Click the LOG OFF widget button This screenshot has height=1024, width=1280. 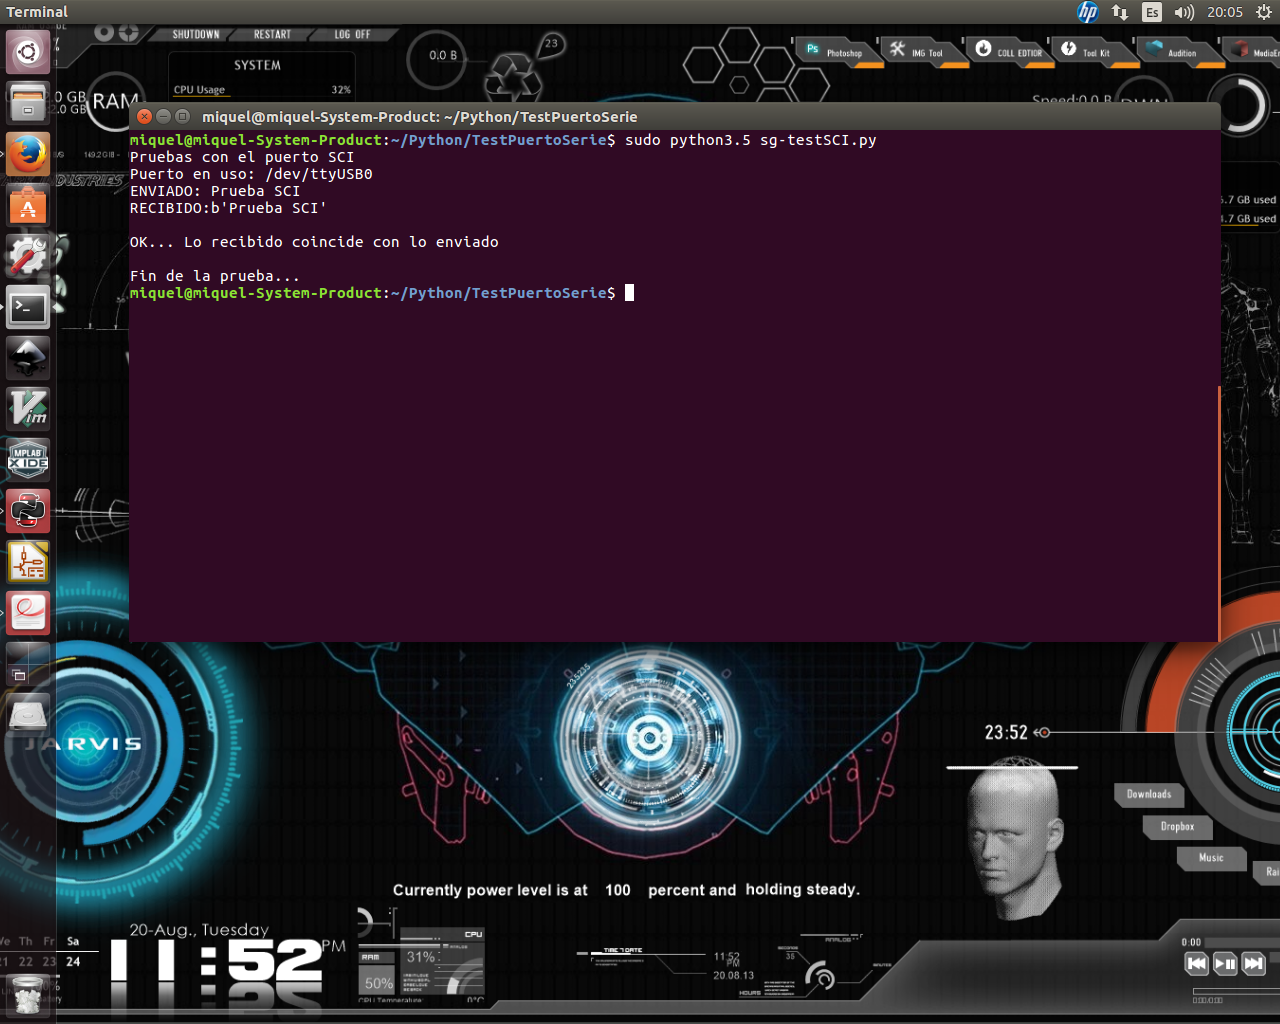pos(352,35)
